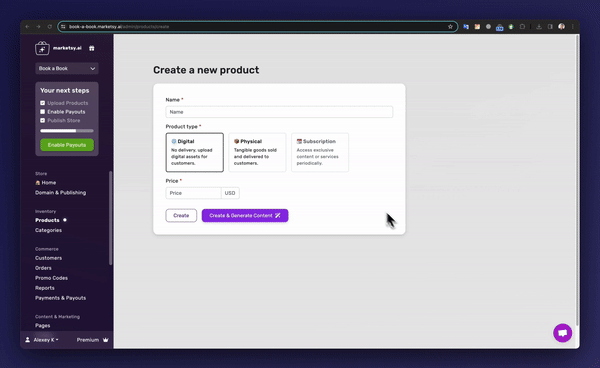
Task: Open the browser extensions puzzle icon
Action: (522, 27)
